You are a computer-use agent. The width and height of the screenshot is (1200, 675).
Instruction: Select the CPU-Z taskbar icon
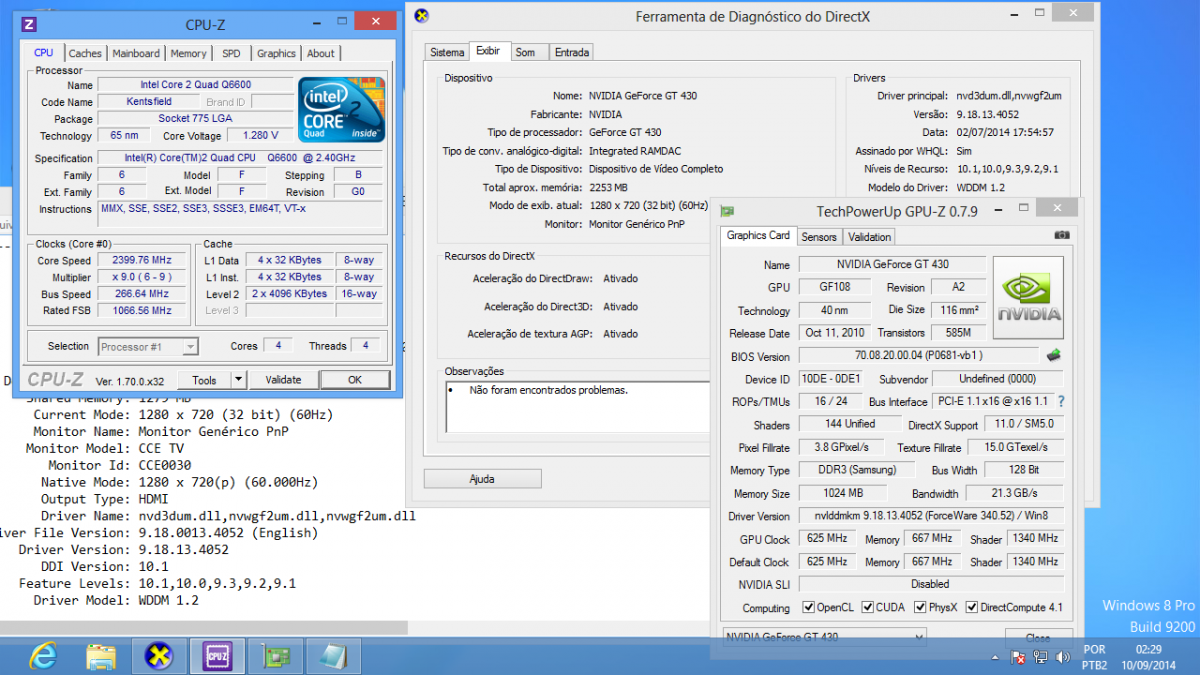click(x=218, y=656)
